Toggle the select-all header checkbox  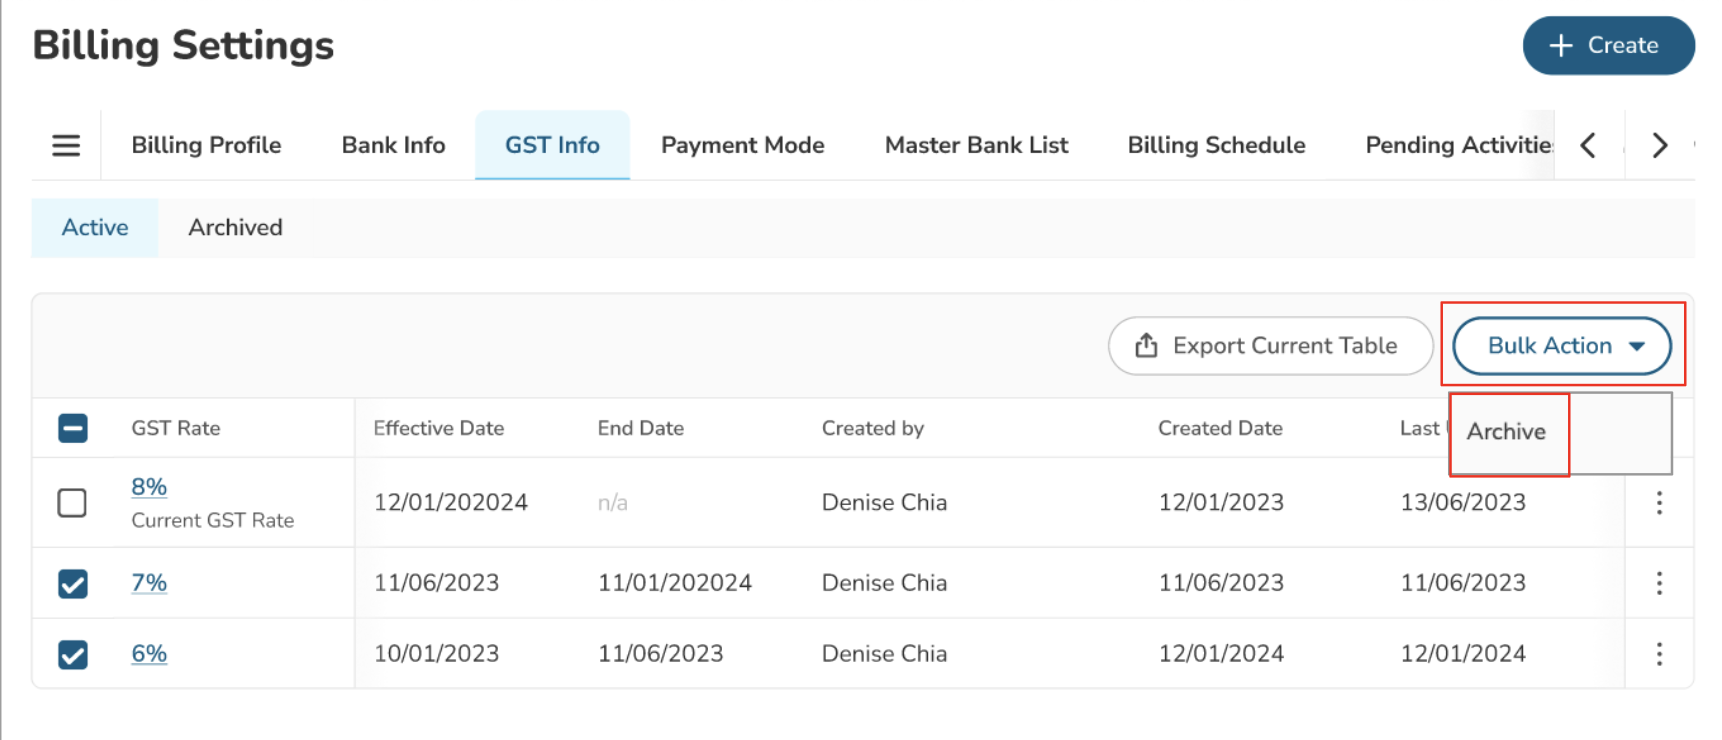coord(73,428)
